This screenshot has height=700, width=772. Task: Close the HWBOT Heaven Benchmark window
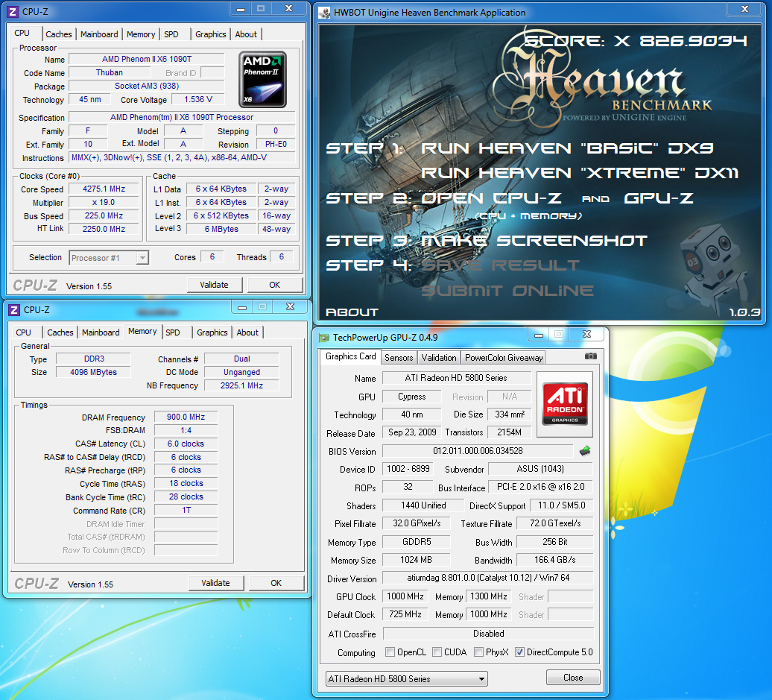coord(745,9)
